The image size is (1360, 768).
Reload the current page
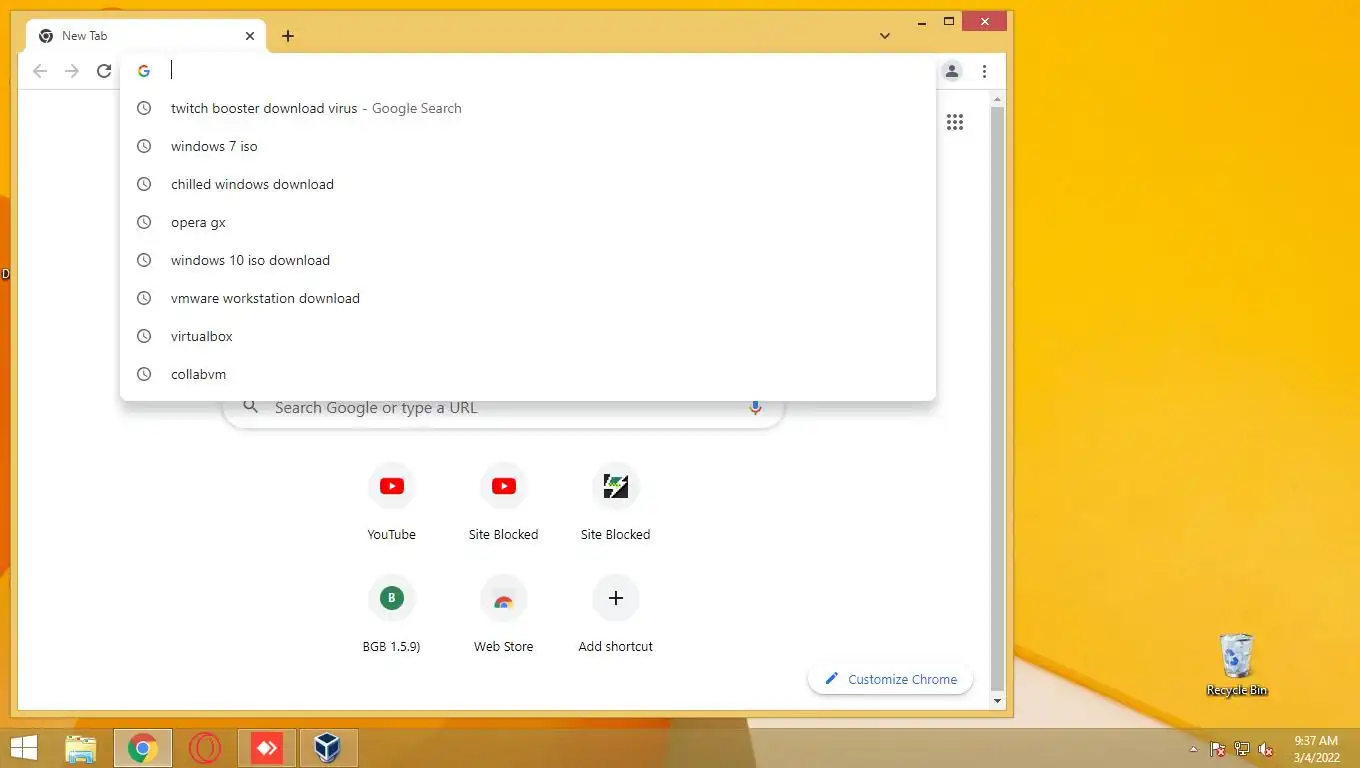click(x=104, y=71)
